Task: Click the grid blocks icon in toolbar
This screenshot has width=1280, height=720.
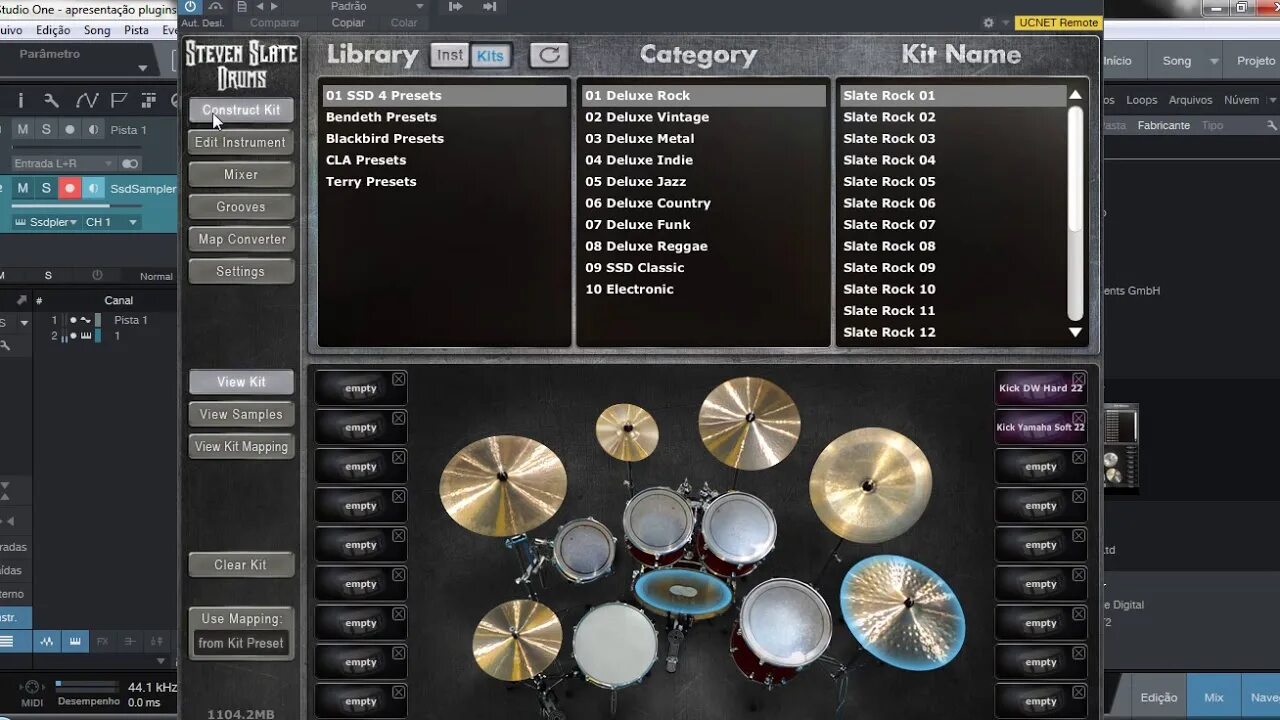Action: pos(149,100)
